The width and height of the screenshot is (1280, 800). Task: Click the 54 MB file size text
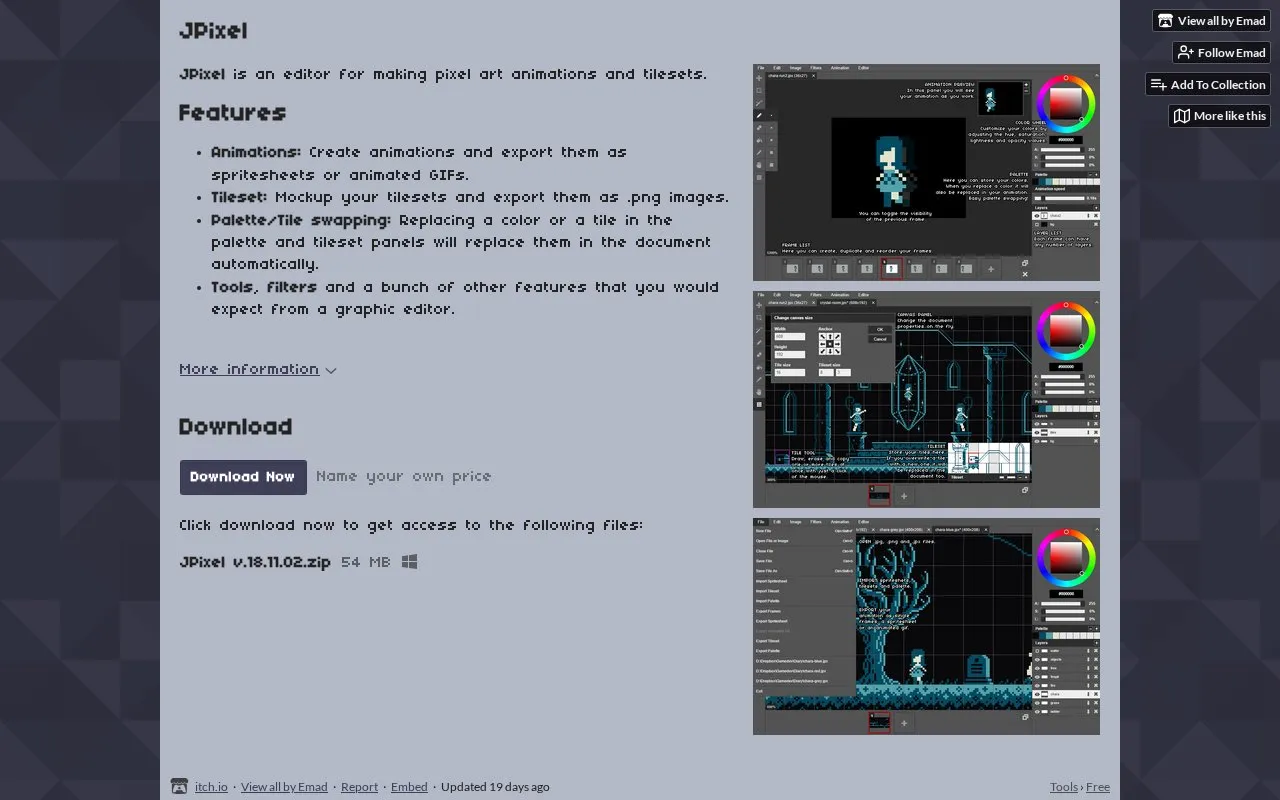pos(366,562)
